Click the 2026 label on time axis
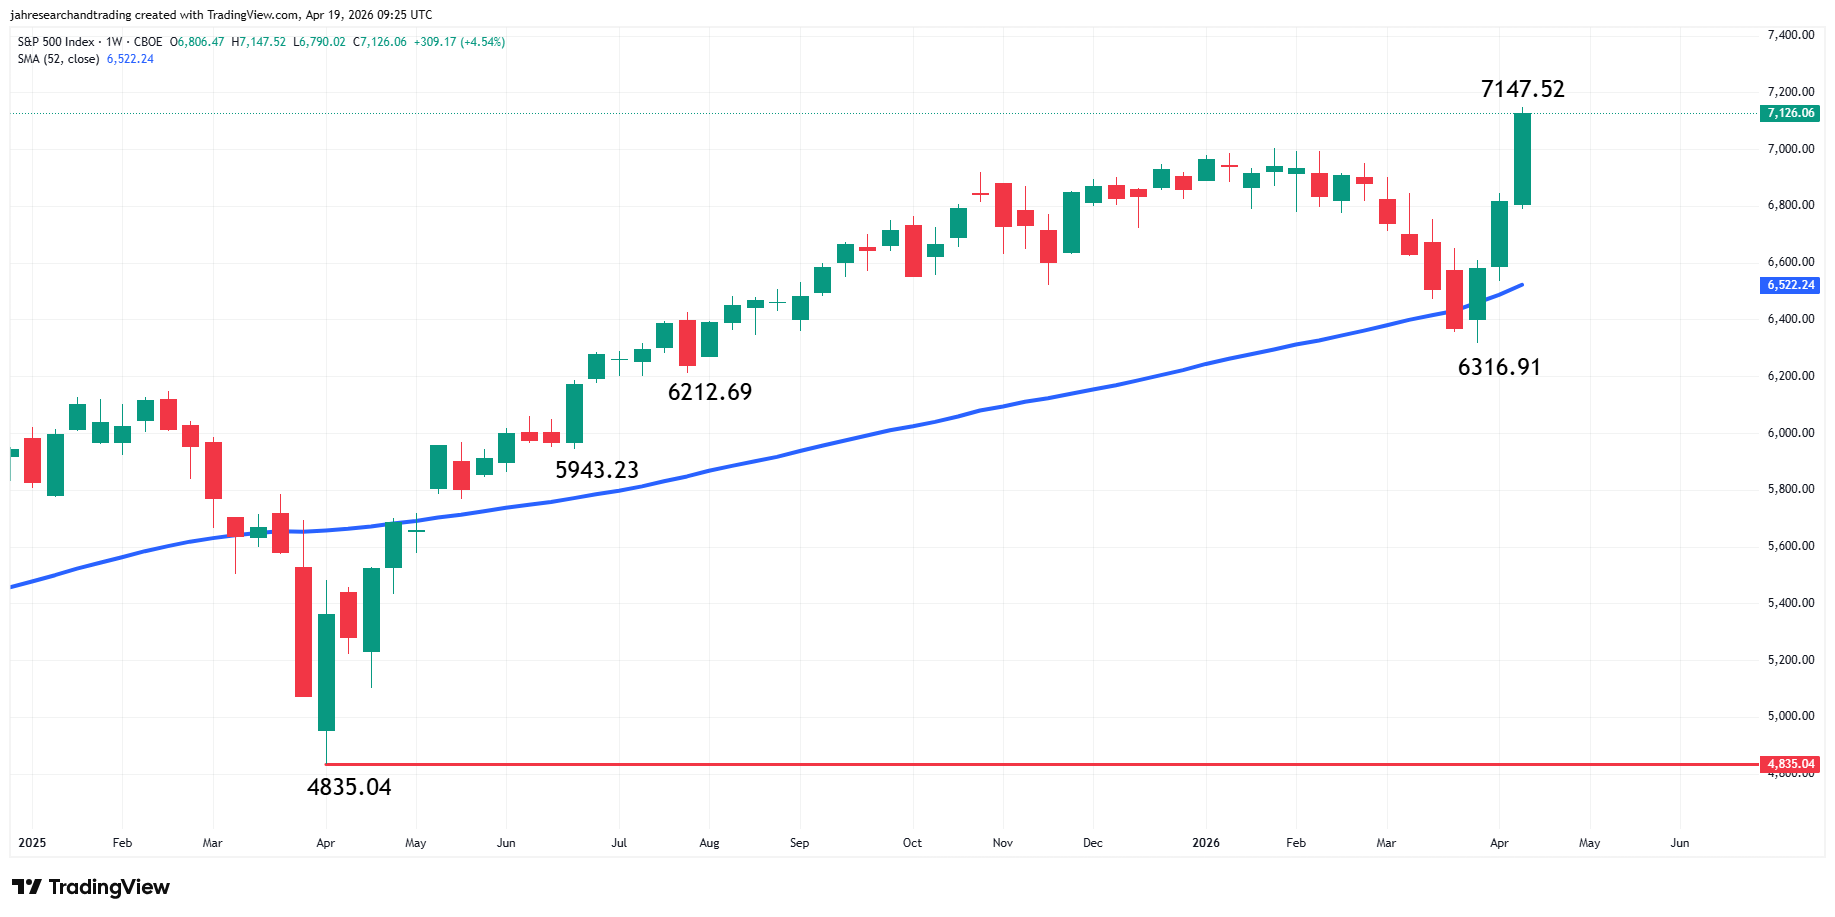This screenshot has height=917, width=1835. click(1206, 843)
